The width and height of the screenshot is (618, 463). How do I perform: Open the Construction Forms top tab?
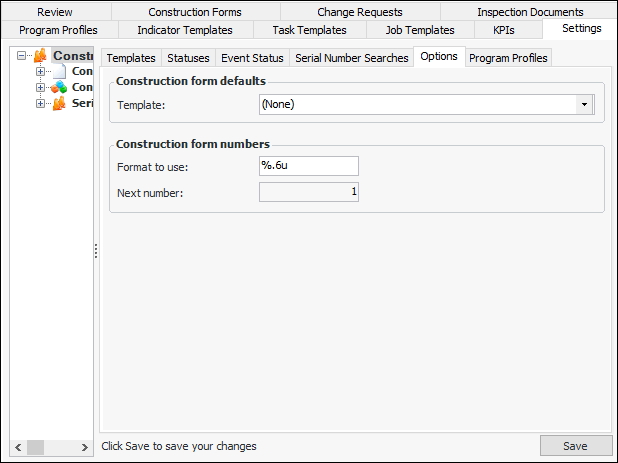coord(195,12)
